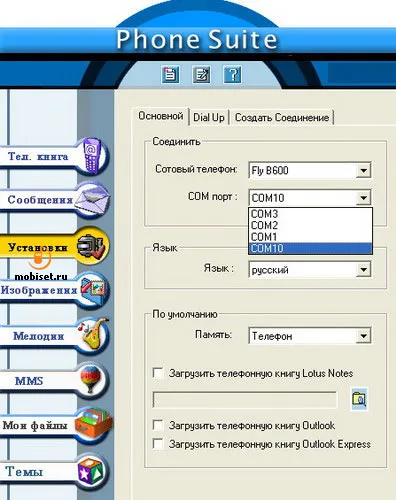Image resolution: width=396 pixels, height=500 pixels.
Task: Expand the Сотовый телефон dropdown arrow
Action: coord(363,170)
